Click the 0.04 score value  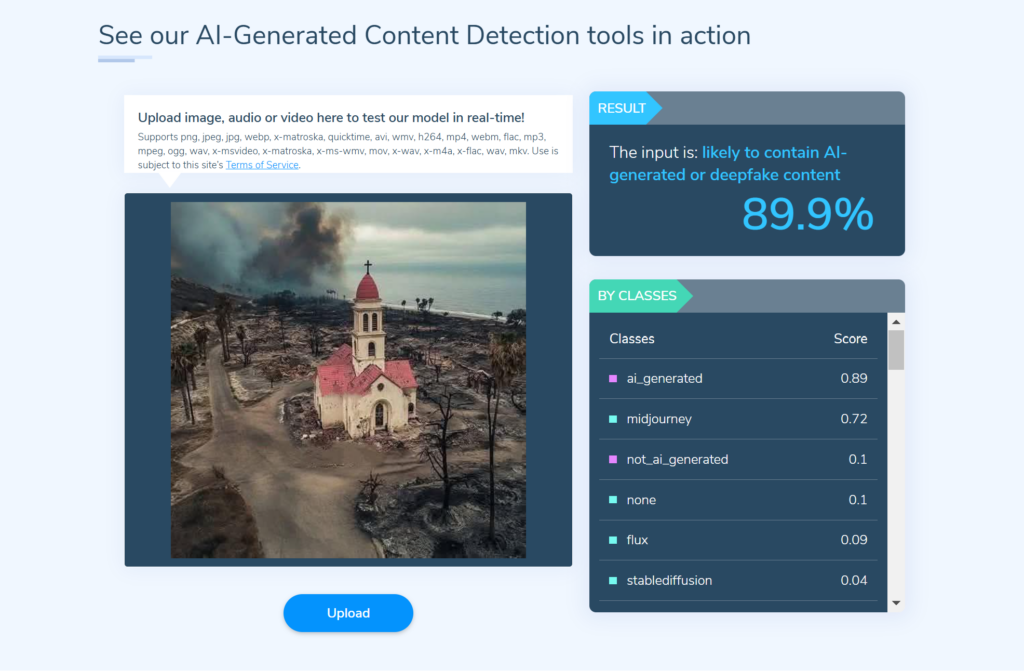[x=854, y=580]
